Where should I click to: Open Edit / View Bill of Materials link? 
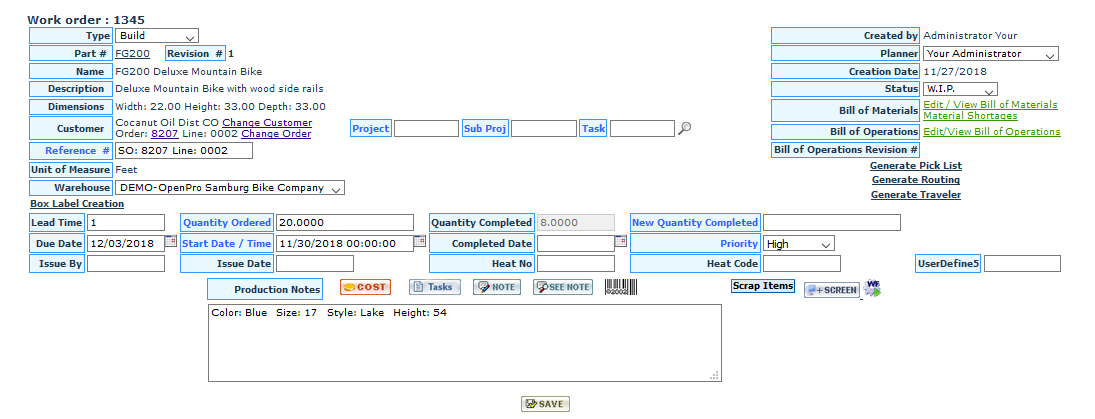pos(989,104)
